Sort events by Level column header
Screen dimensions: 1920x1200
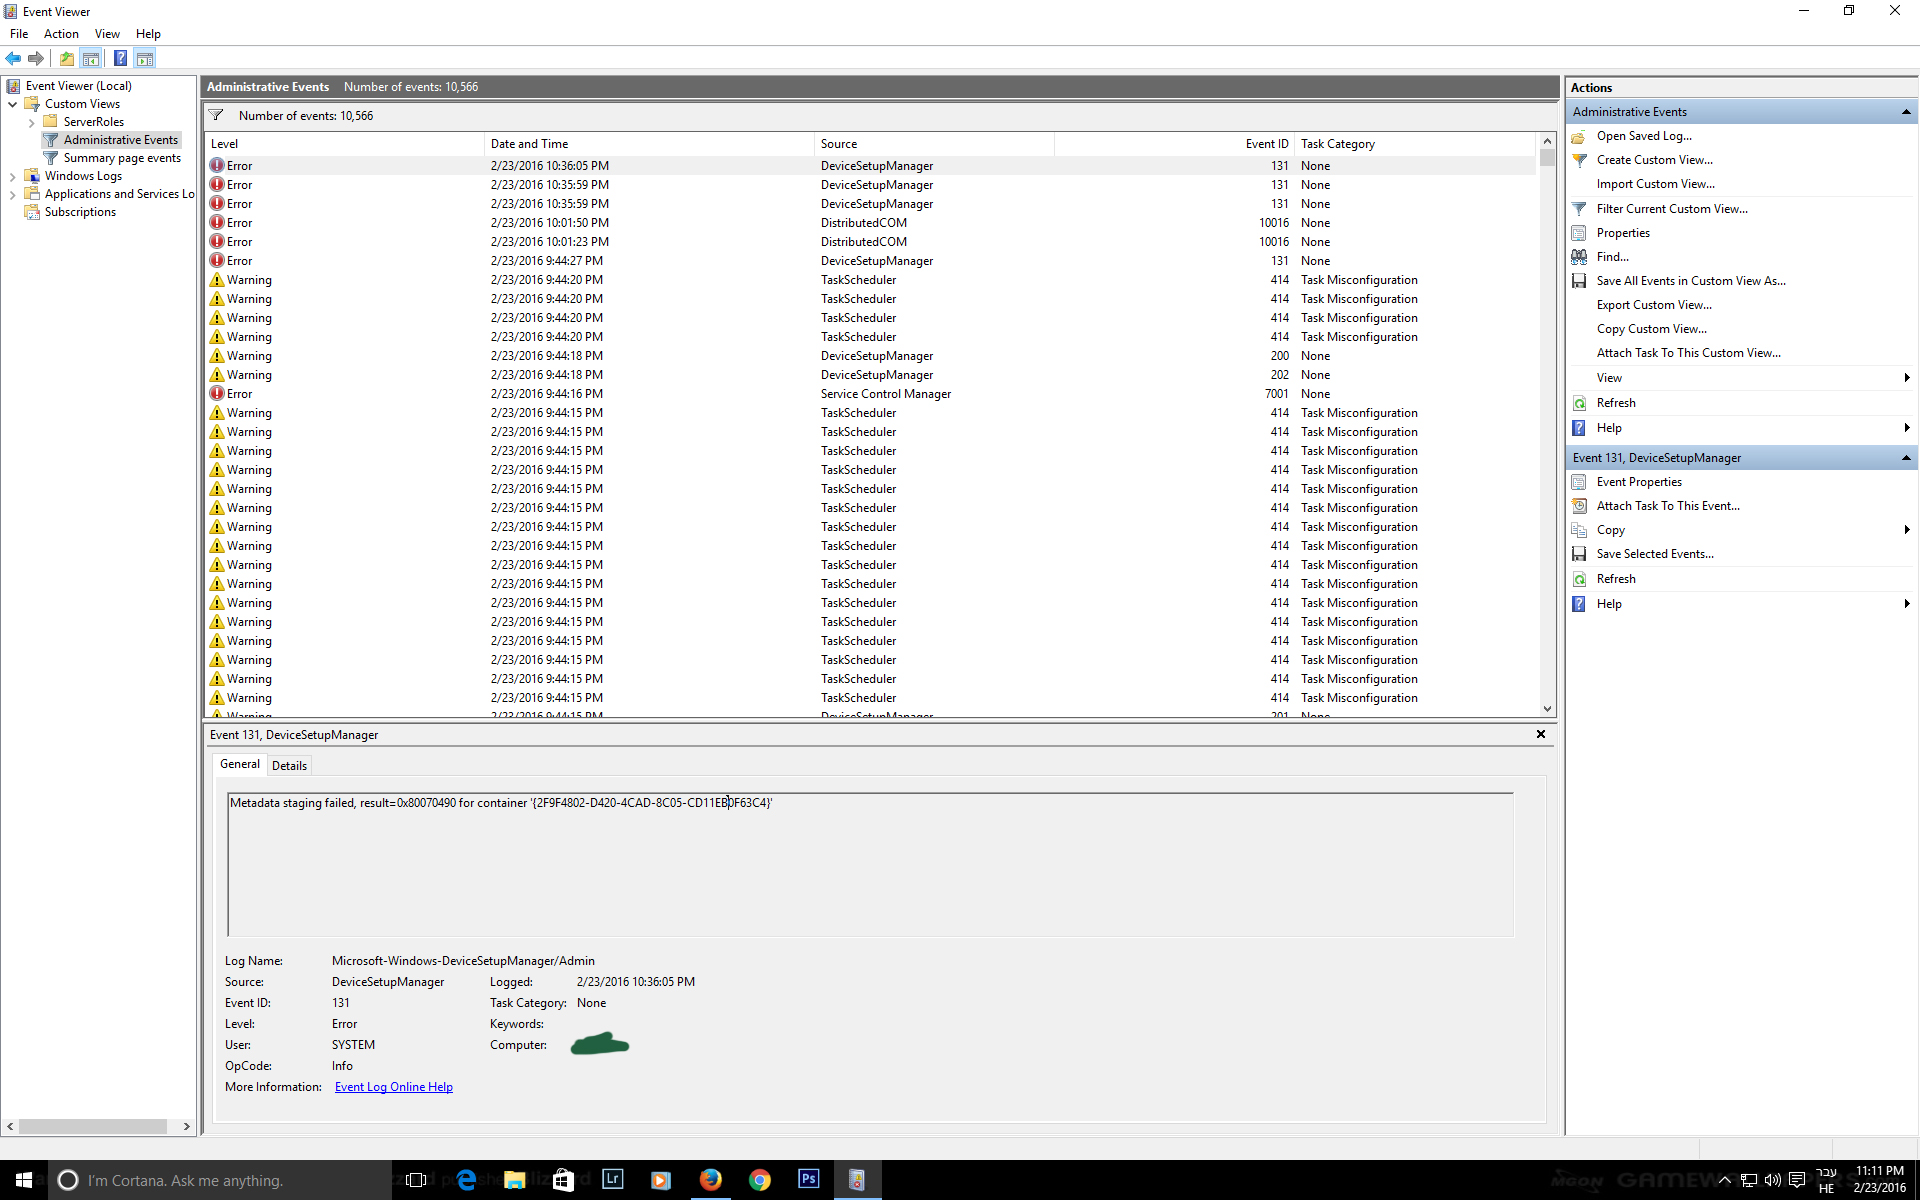344,144
